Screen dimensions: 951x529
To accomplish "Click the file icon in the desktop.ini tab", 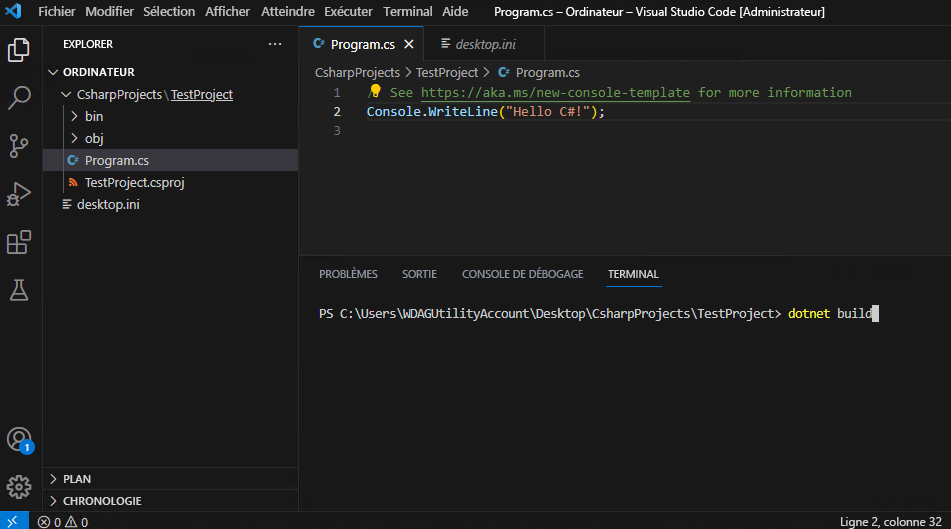I will click(x=445, y=44).
